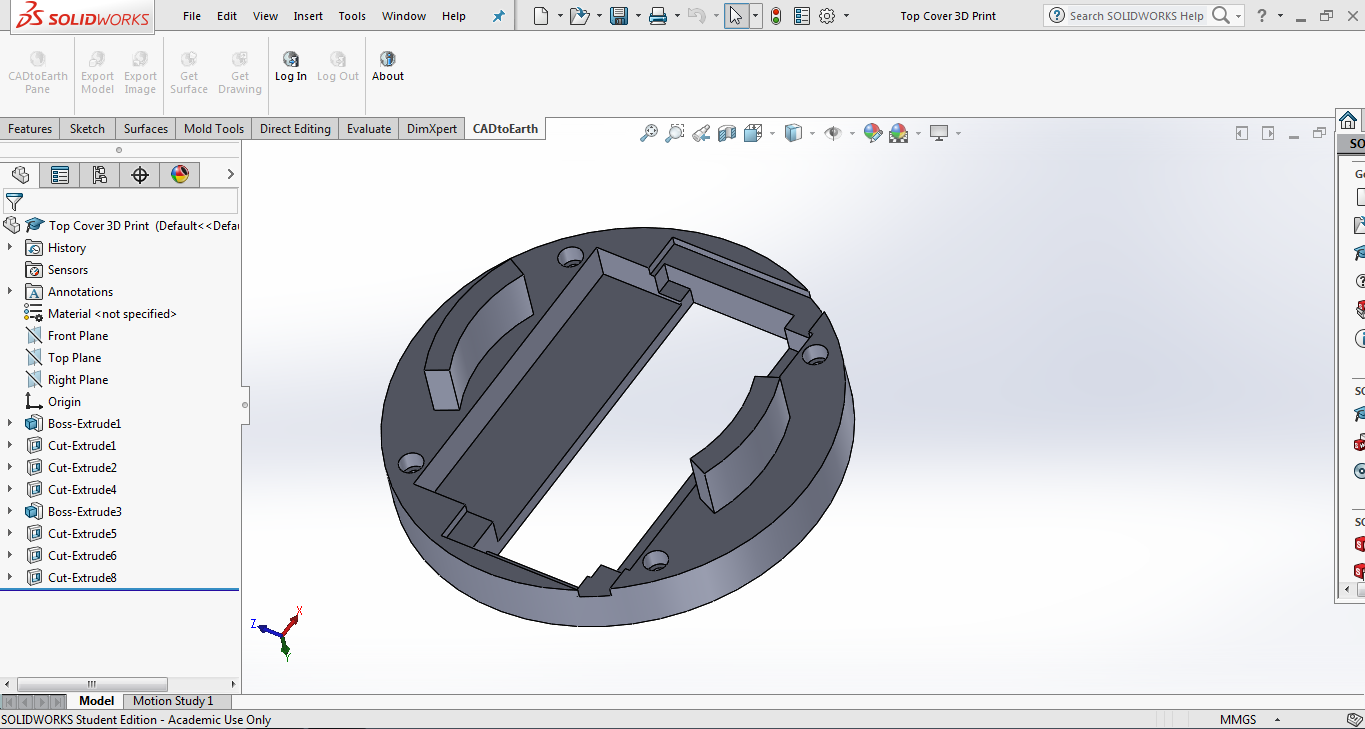Click the Search SOLIDWORKS Help field
Screen dimensions: 1365x729
pyautogui.click(x=1135, y=16)
